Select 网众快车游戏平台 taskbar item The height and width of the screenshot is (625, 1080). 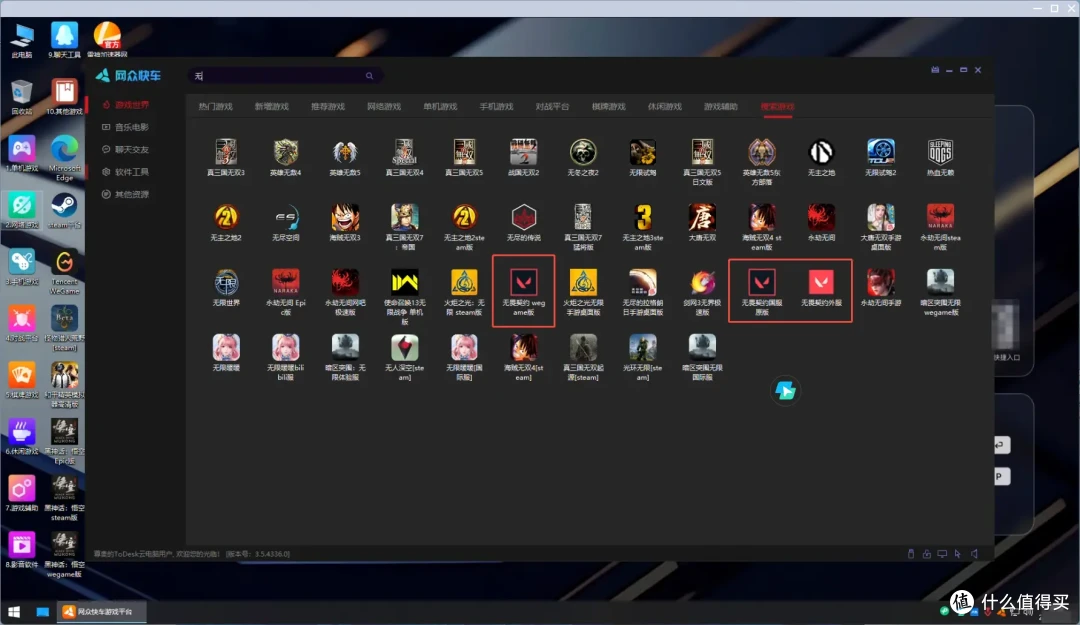point(101,611)
